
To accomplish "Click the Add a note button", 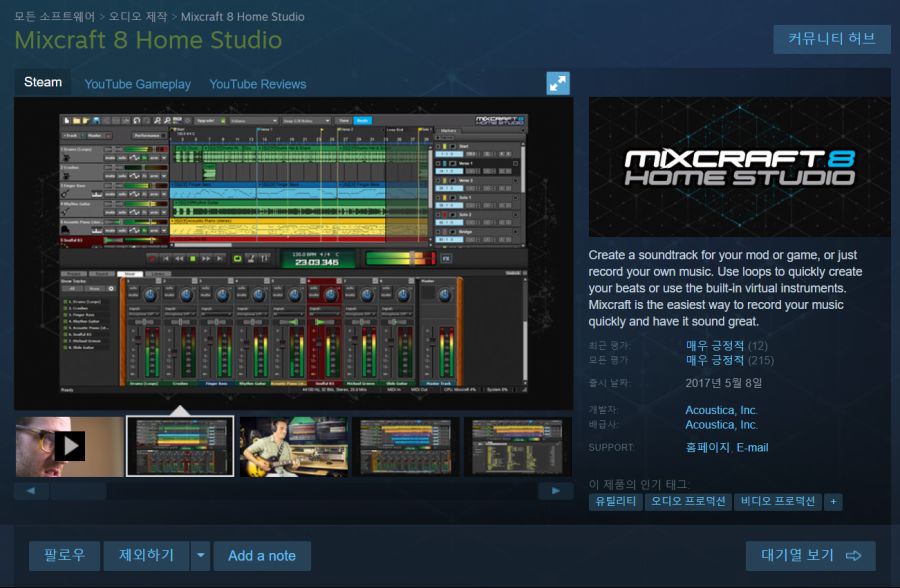I will tap(261, 556).
